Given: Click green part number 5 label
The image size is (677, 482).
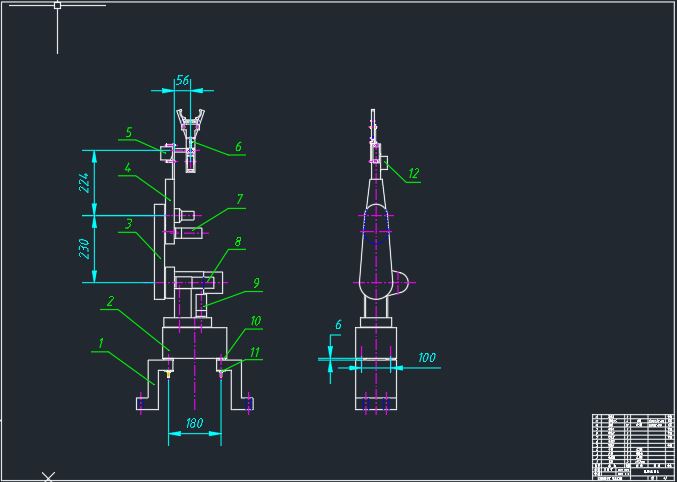Looking at the screenshot, I should point(129,132).
